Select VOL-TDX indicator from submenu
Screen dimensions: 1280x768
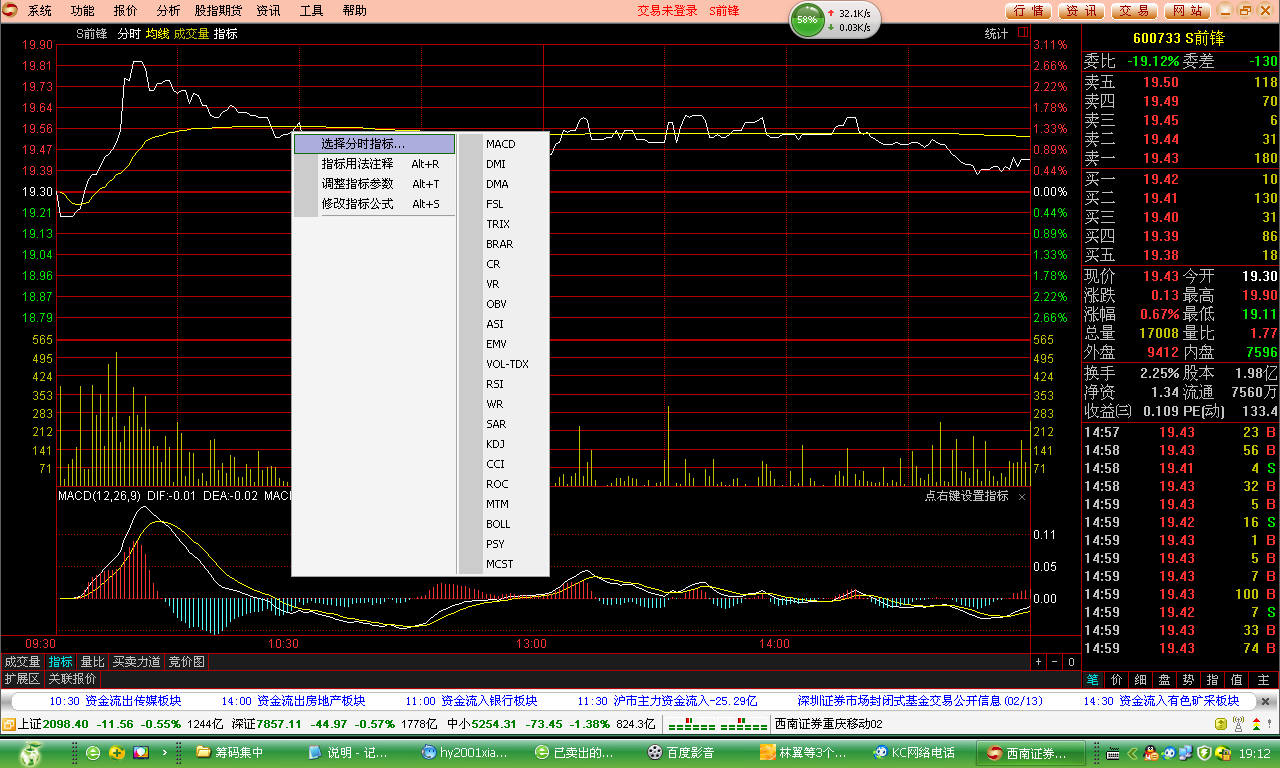coord(503,364)
